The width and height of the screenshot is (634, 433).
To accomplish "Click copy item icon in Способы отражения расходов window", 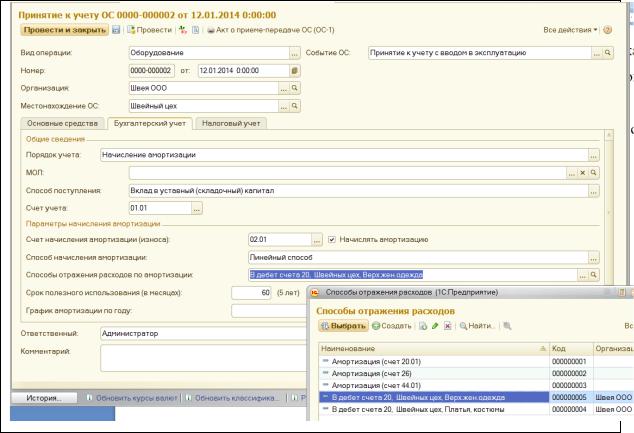I will pos(423,326).
